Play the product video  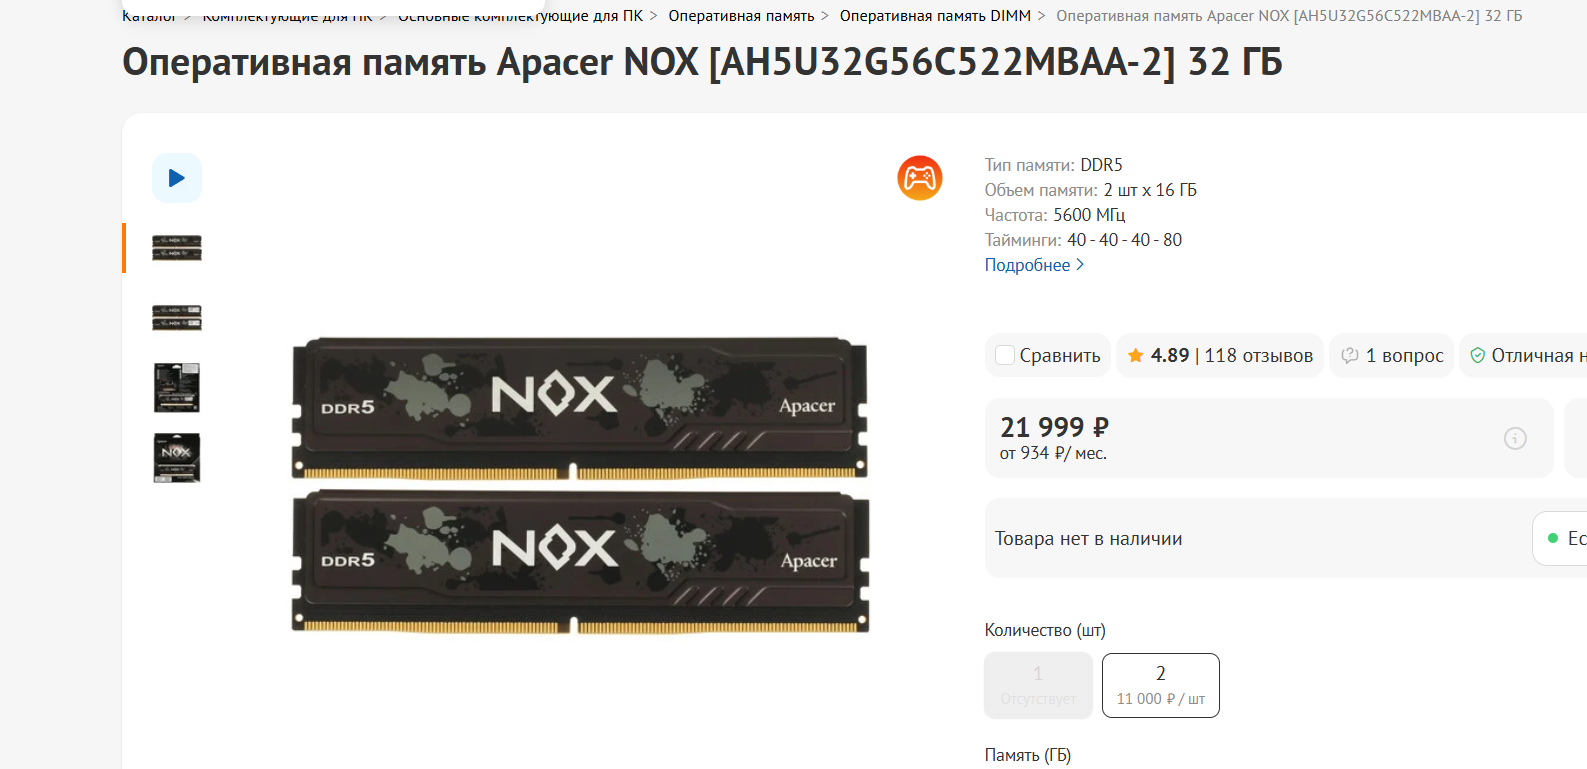[177, 178]
